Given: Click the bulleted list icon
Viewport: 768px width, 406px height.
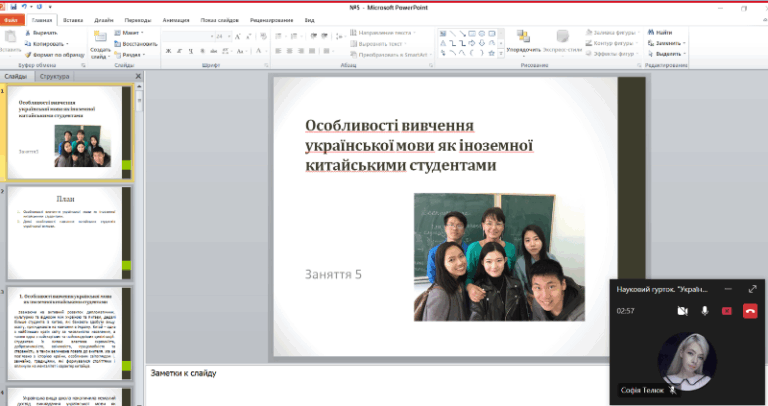Looking at the screenshot, I should click(x=279, y=36).
